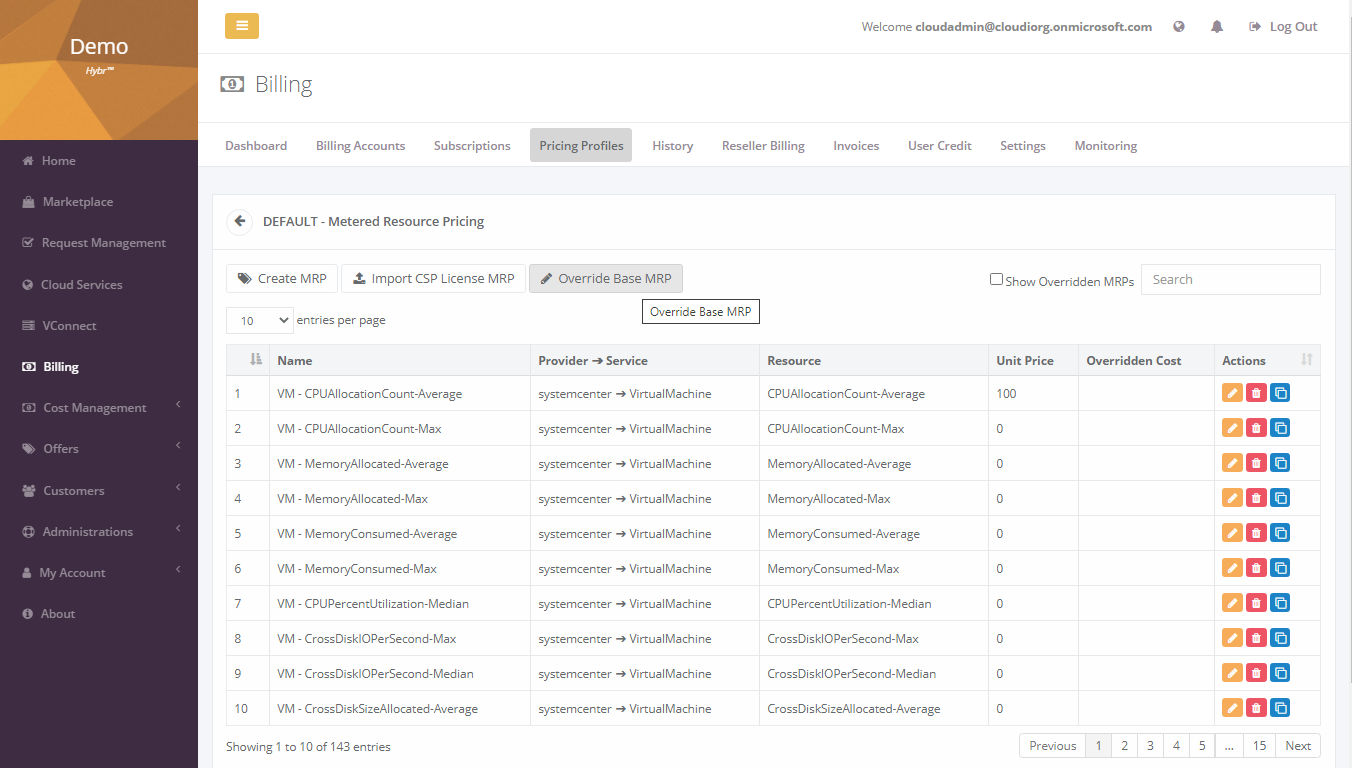Image resolution: width=1352 pixels, height=768 pixels.
Task: Click the globe language icon
Action: (1179, 27)
